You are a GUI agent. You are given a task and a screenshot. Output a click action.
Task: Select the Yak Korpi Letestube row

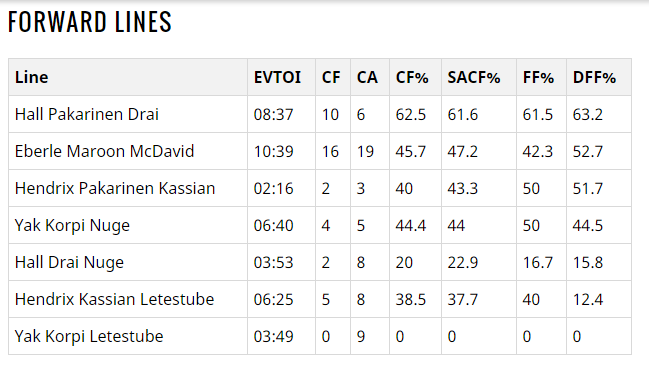coord(320,336)
